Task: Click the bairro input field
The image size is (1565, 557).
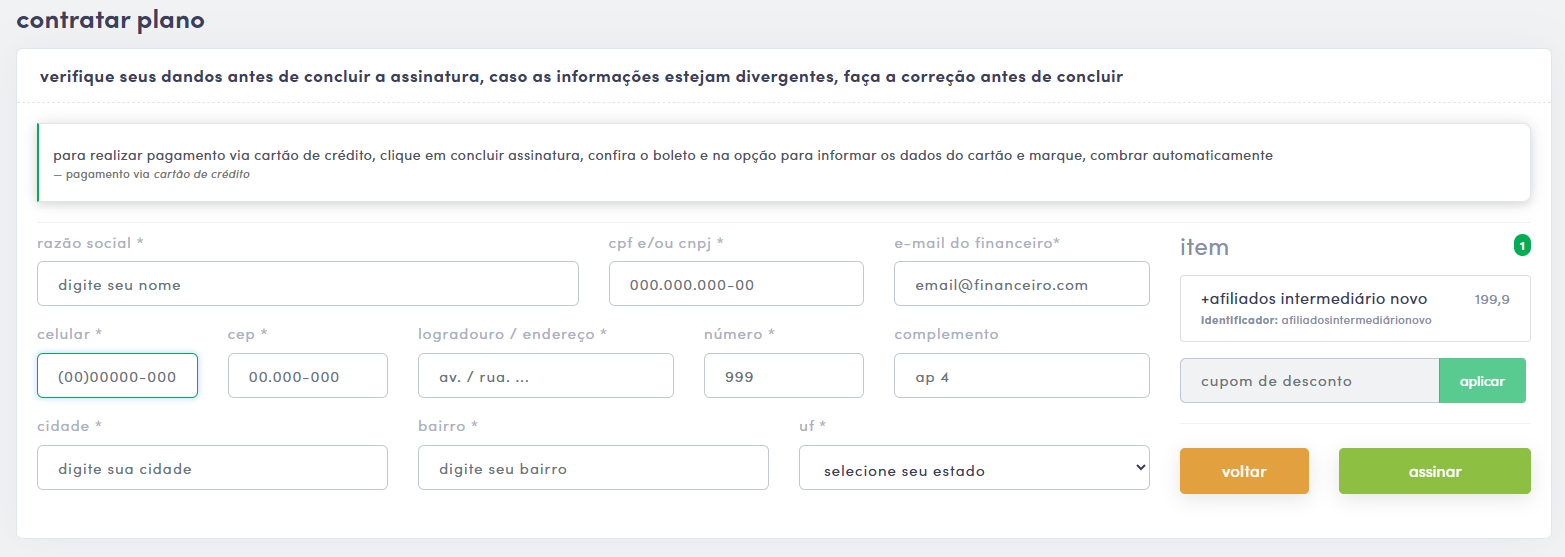Action: point(593,467)
